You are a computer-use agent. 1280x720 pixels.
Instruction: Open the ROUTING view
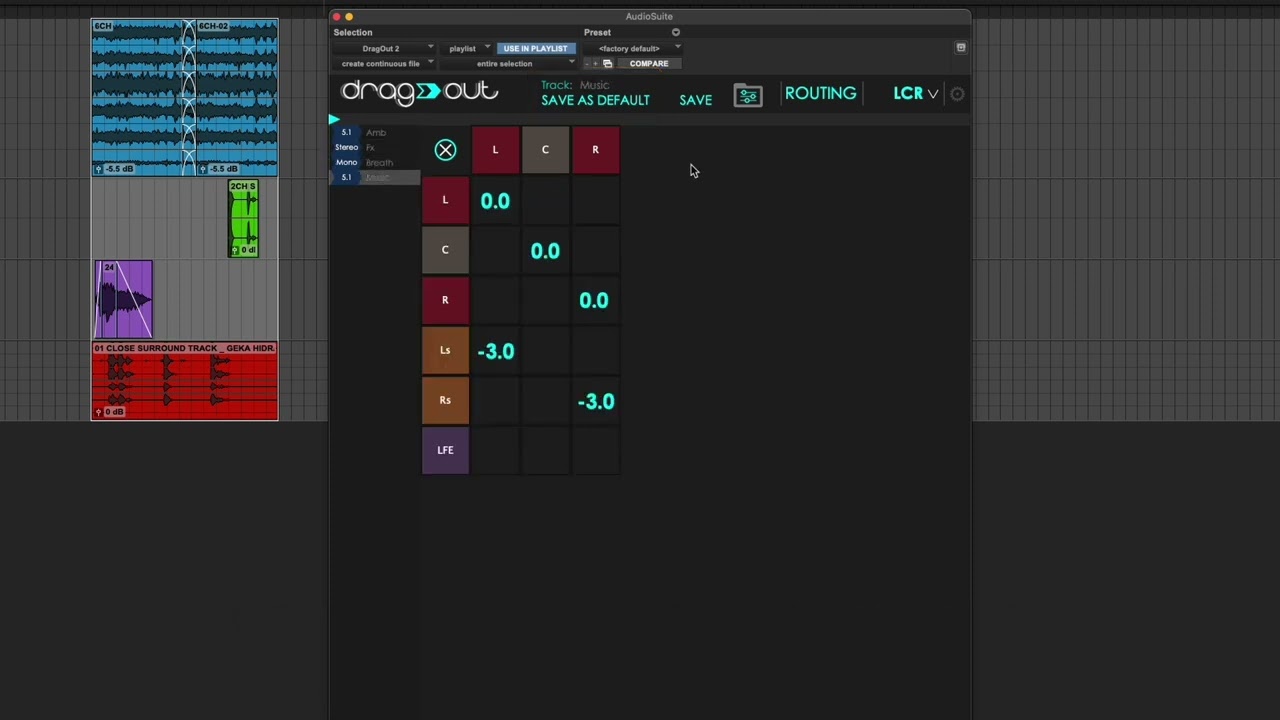820,93
